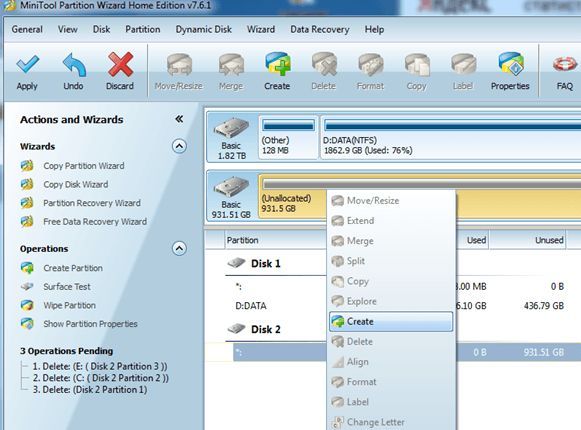Select pending operation 1 Delete E:
581x430 pixels.
pyautogui.click(x=100, y=366)
